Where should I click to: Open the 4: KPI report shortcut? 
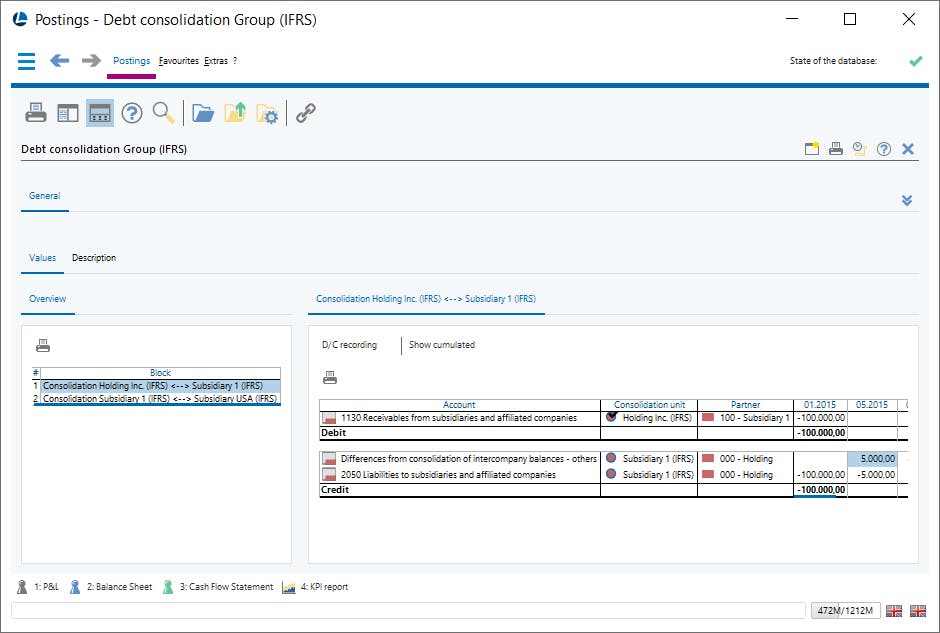point(321,587)
